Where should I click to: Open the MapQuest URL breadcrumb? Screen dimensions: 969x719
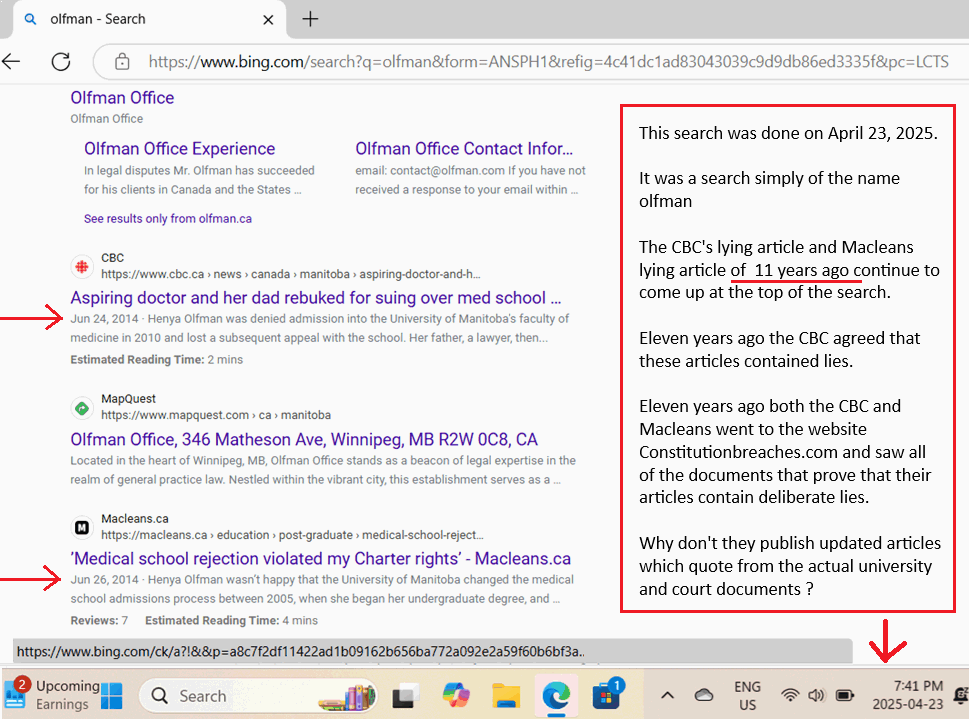click(x=216, y=415)
